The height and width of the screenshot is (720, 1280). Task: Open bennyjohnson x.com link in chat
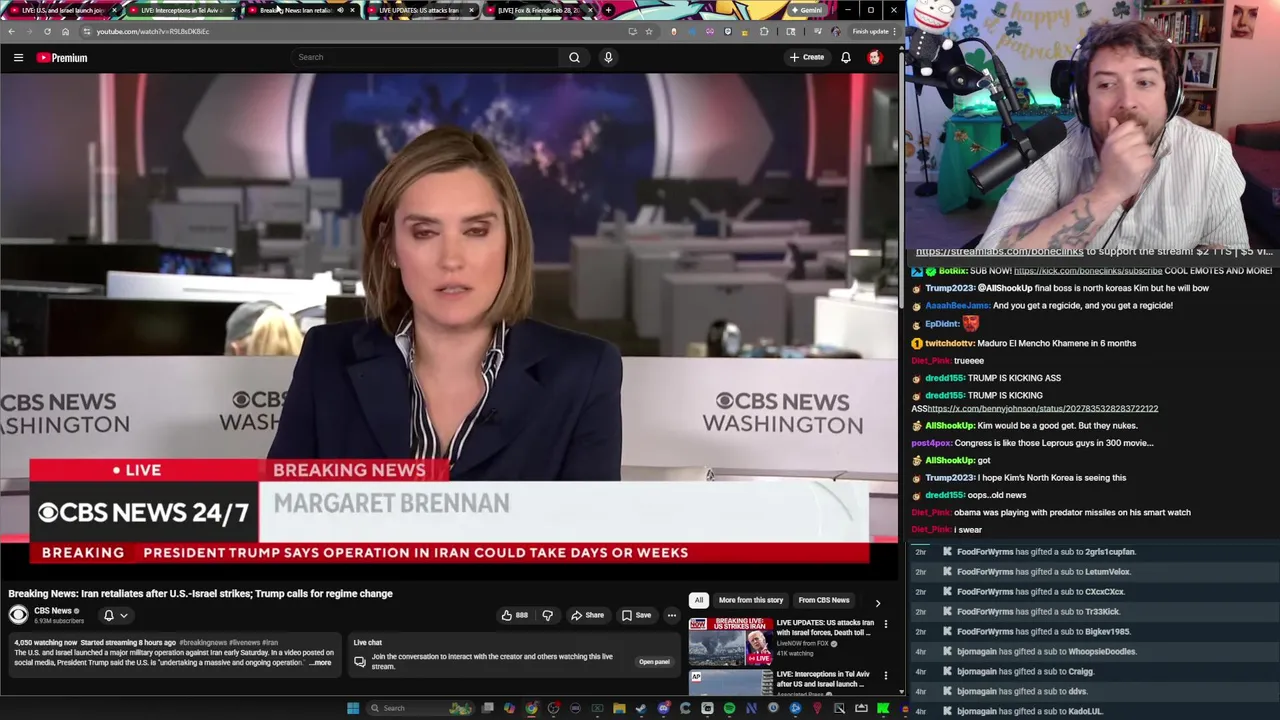point(1042,409)
